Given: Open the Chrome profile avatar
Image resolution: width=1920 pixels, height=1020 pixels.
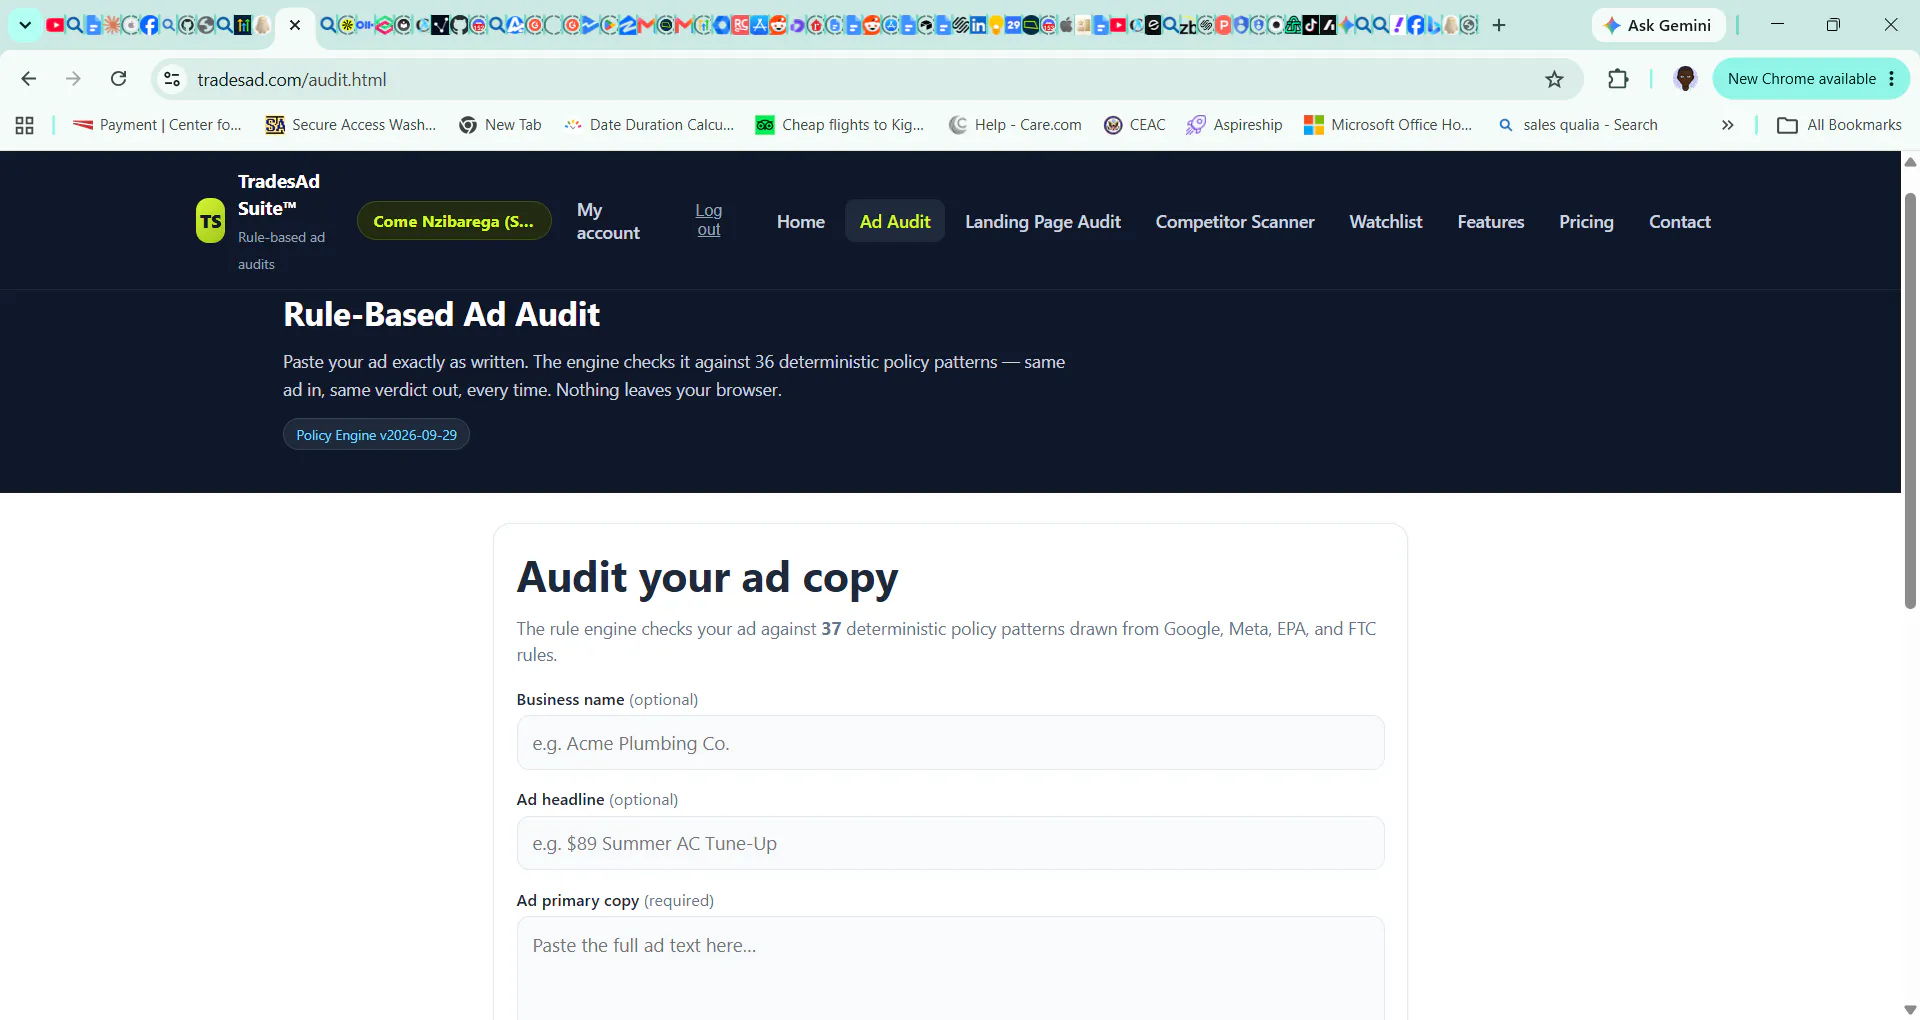Looking at the screenshot, I should point(1685,79).
